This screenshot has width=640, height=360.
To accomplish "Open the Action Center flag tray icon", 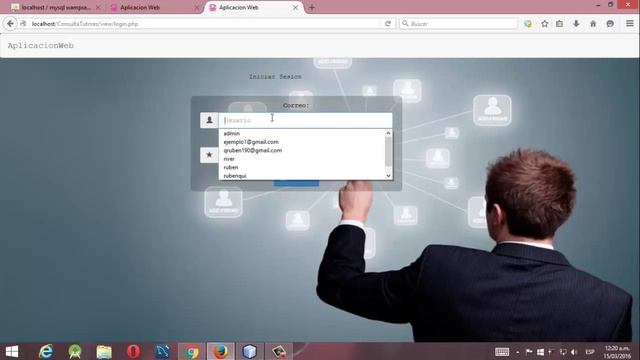I will [529, 352].
